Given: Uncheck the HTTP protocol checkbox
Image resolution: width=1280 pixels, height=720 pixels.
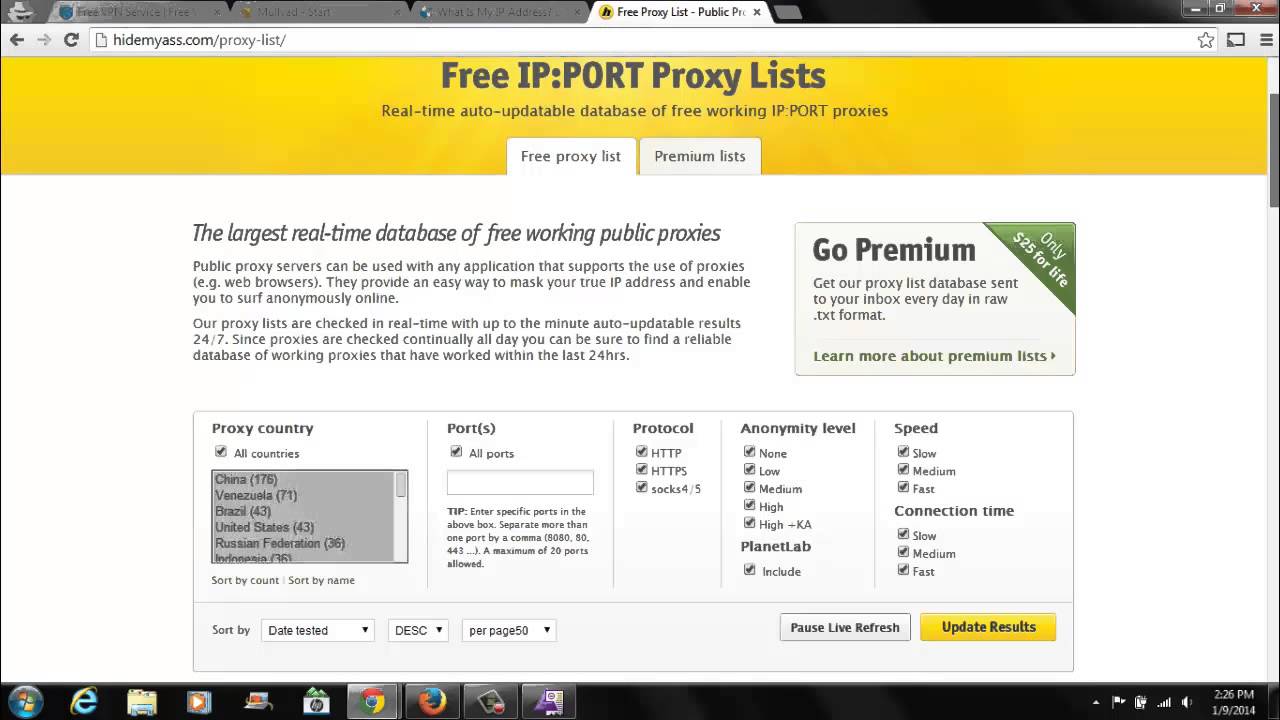Looking at the screenshot, I should [641, 452].
